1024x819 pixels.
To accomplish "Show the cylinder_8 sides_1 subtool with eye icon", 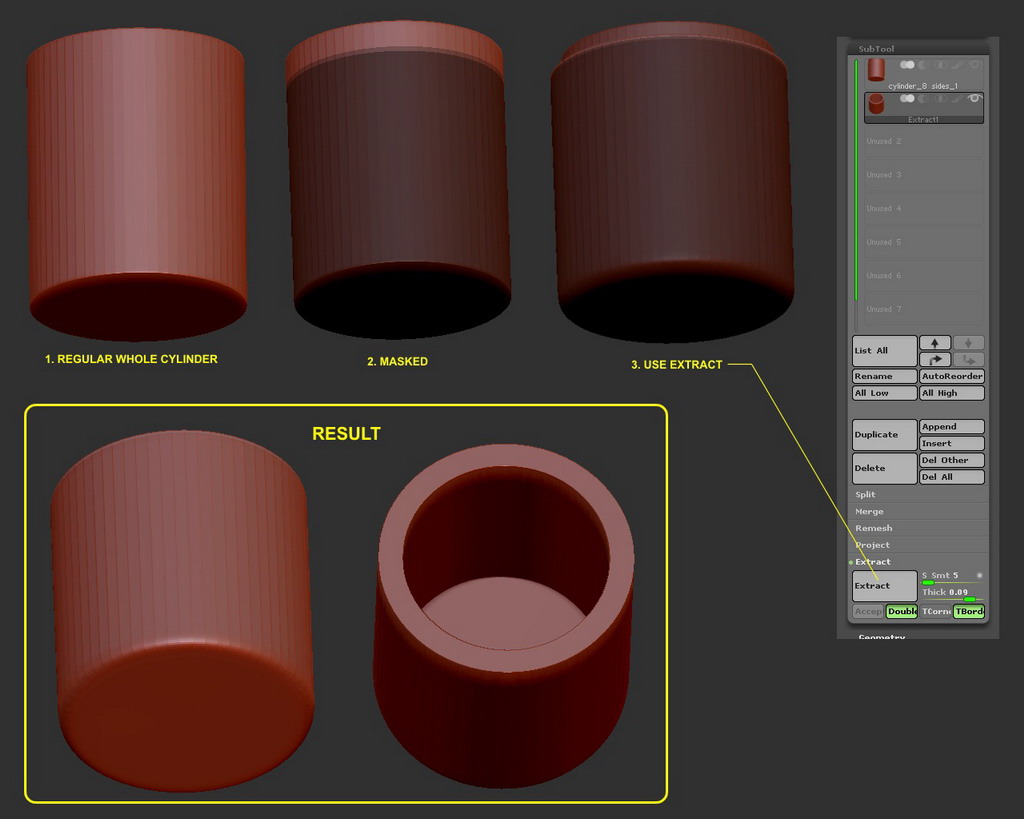I will pyautogui.click(x=975, y=65).
